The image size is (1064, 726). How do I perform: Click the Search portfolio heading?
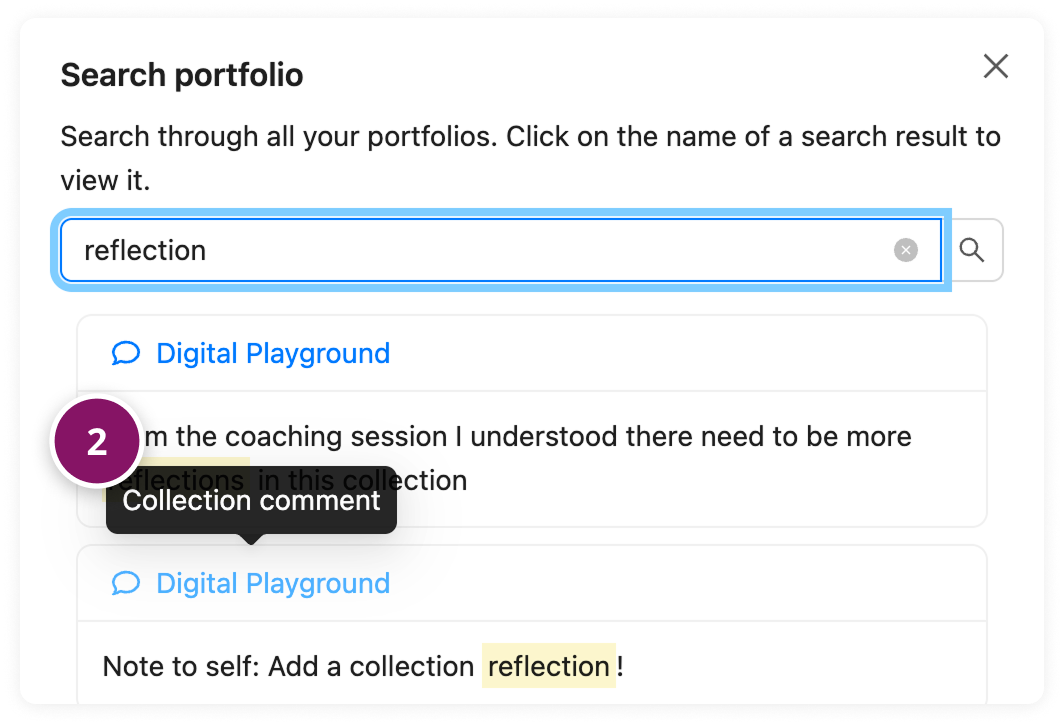pyautogui.click(x=182, y=75)
